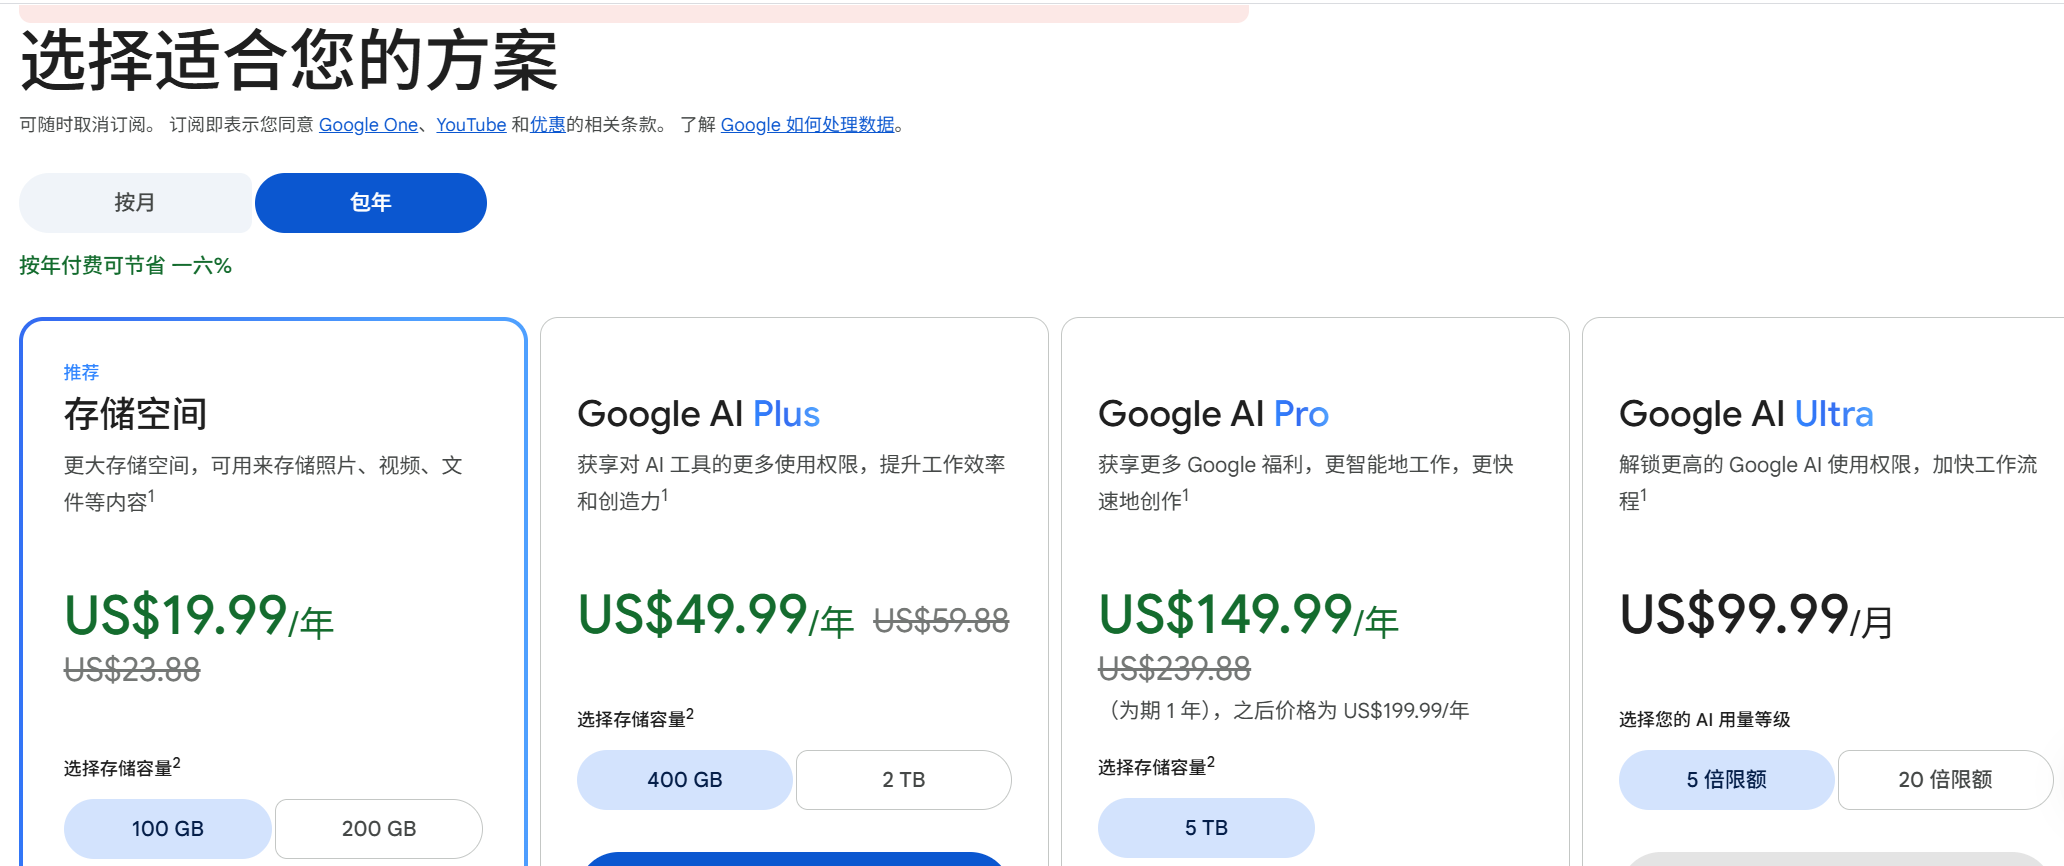Click the AI Ultra description 解锁更高的 Google AI 使用权限
Screen dimensions: 2064x866
pyautogui.click(x=1828, y=483)
